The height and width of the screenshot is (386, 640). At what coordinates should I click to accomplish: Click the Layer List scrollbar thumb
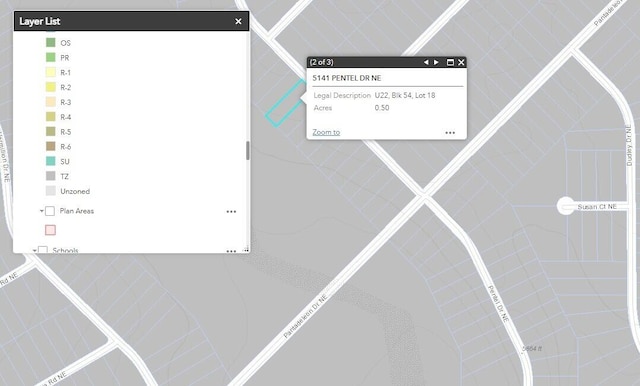[x=247, y=151]
